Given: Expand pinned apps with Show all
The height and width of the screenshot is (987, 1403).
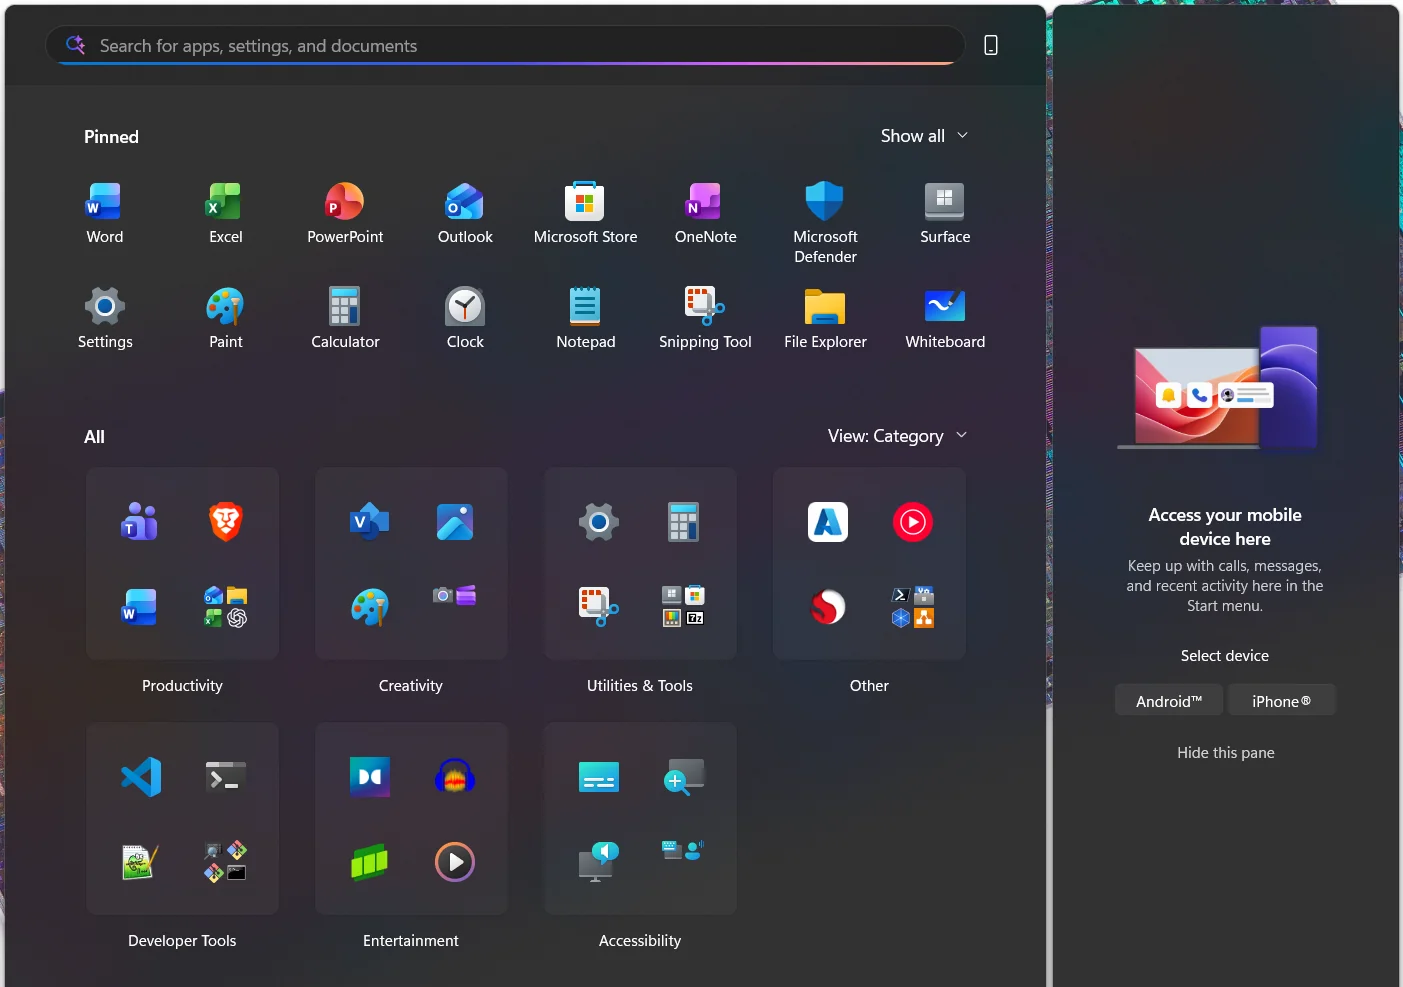Looking at the screenshot, I should tap(923, 136).
